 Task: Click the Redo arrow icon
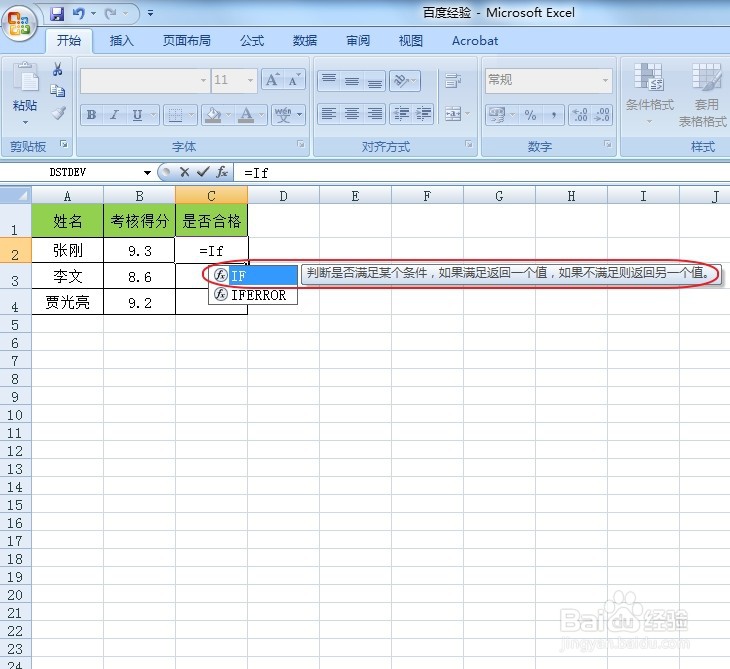pos(110,14)
